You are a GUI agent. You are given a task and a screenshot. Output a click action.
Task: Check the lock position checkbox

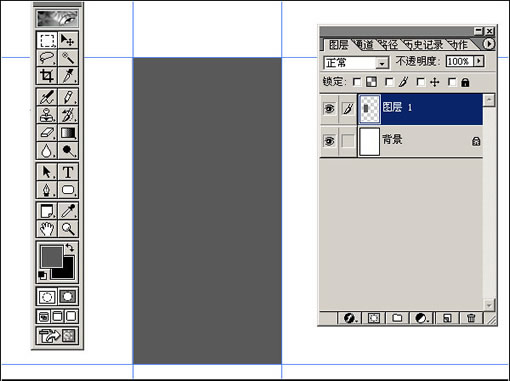pos(421,82)
